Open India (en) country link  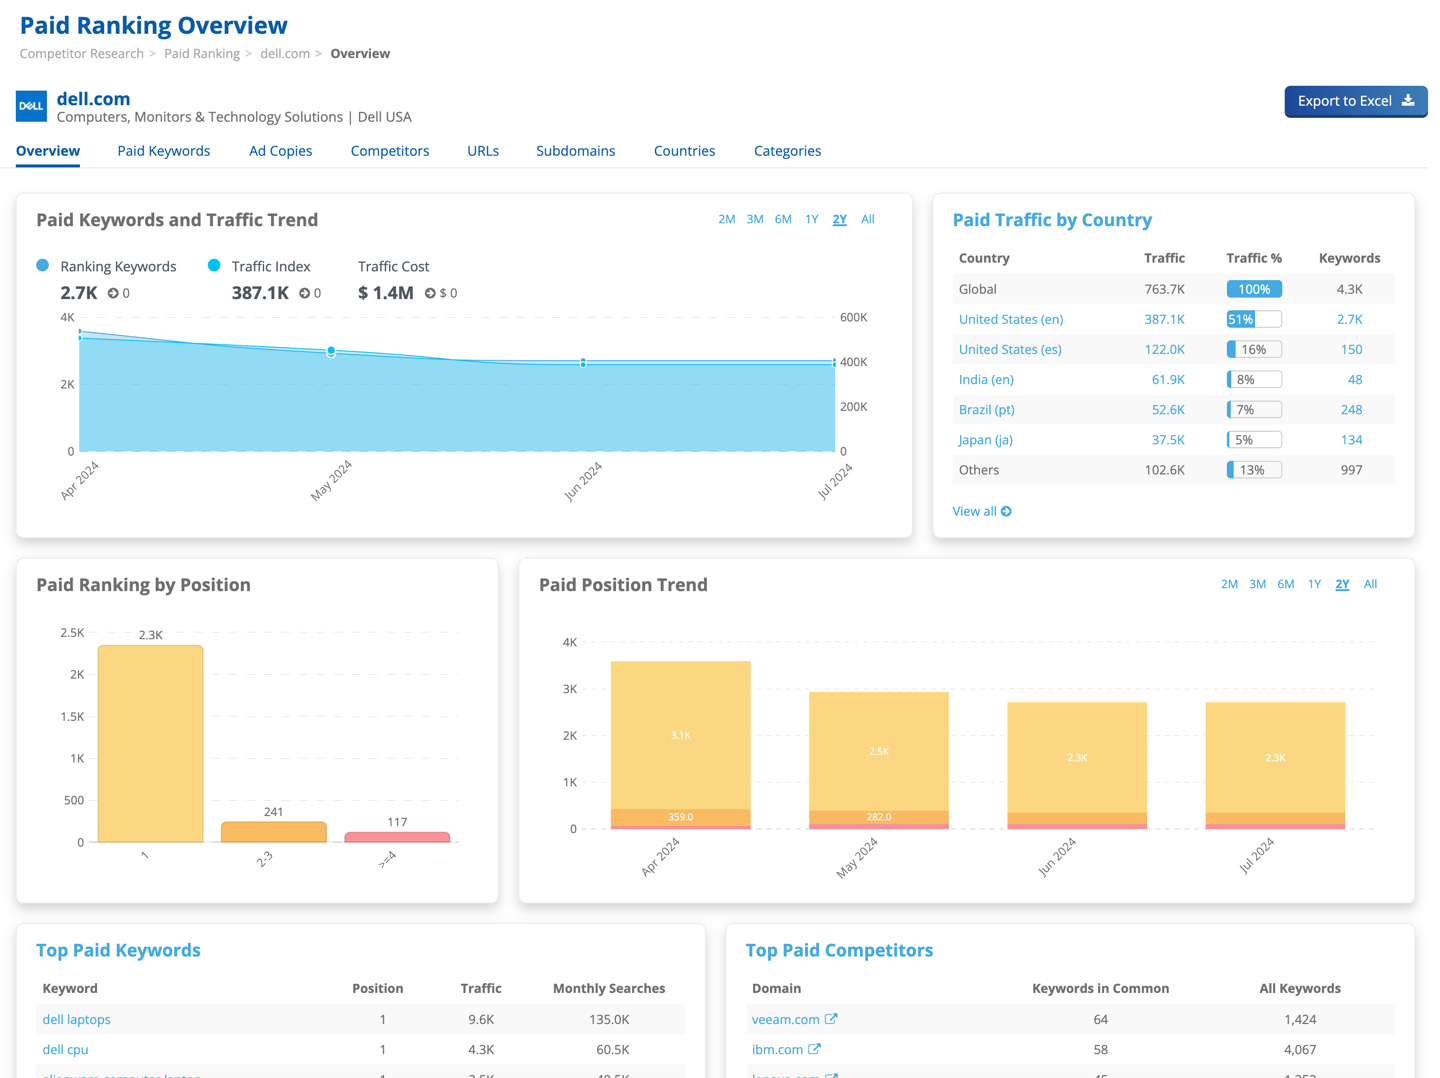point(986,379)
